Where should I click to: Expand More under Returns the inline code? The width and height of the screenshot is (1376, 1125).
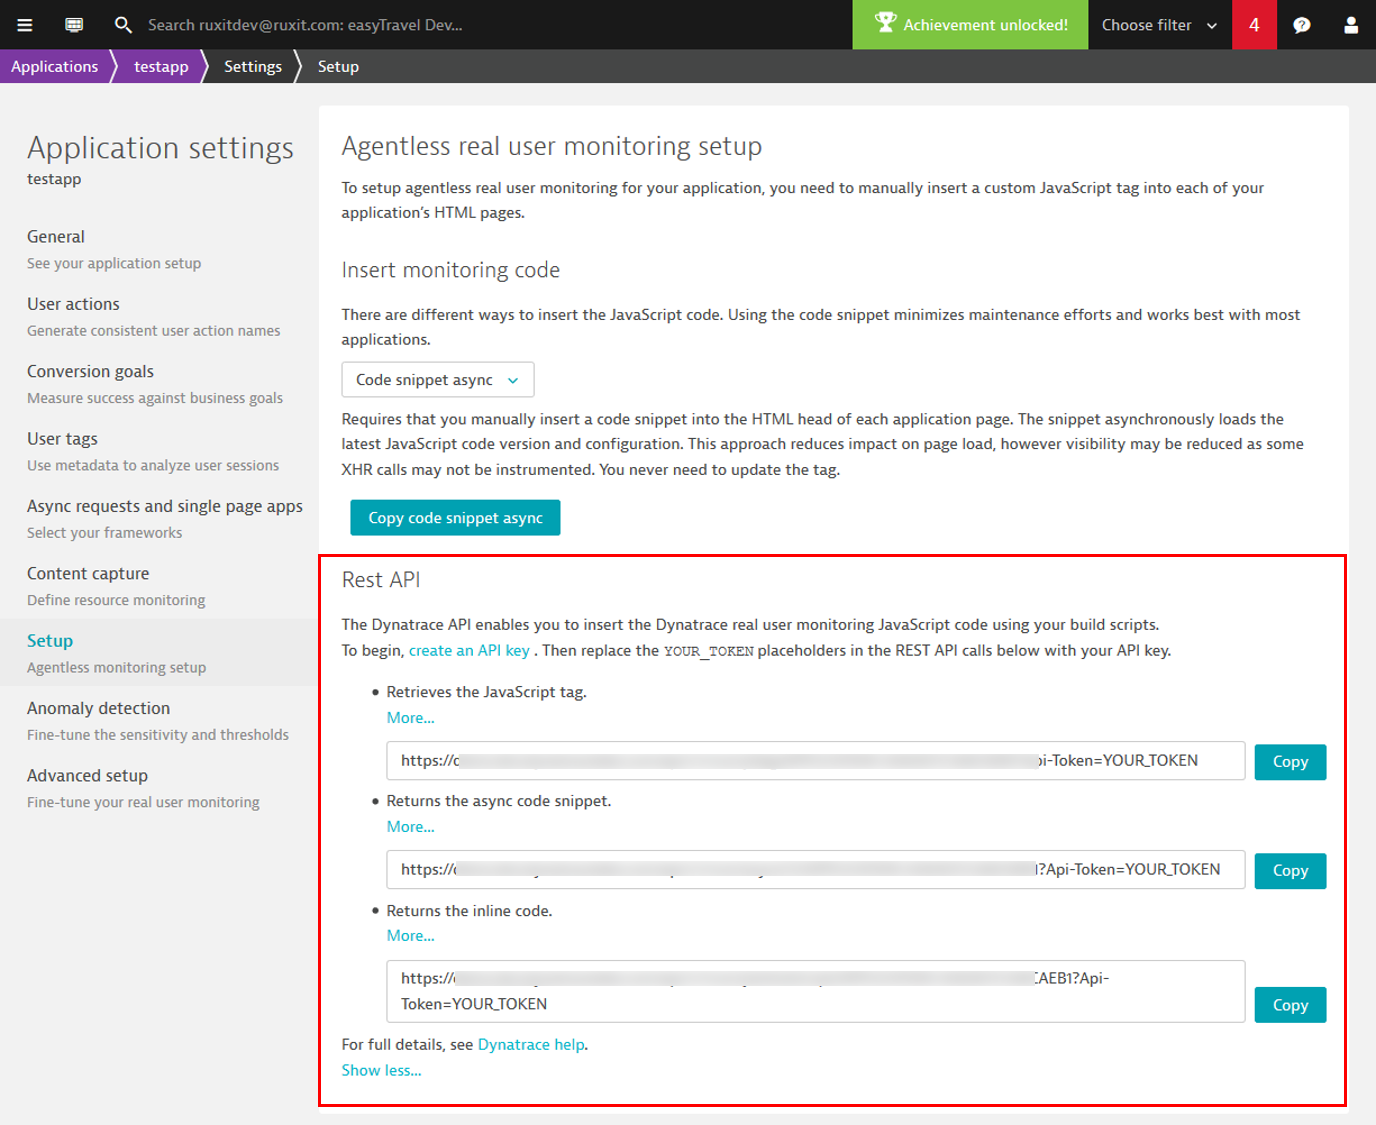point(410,936)
